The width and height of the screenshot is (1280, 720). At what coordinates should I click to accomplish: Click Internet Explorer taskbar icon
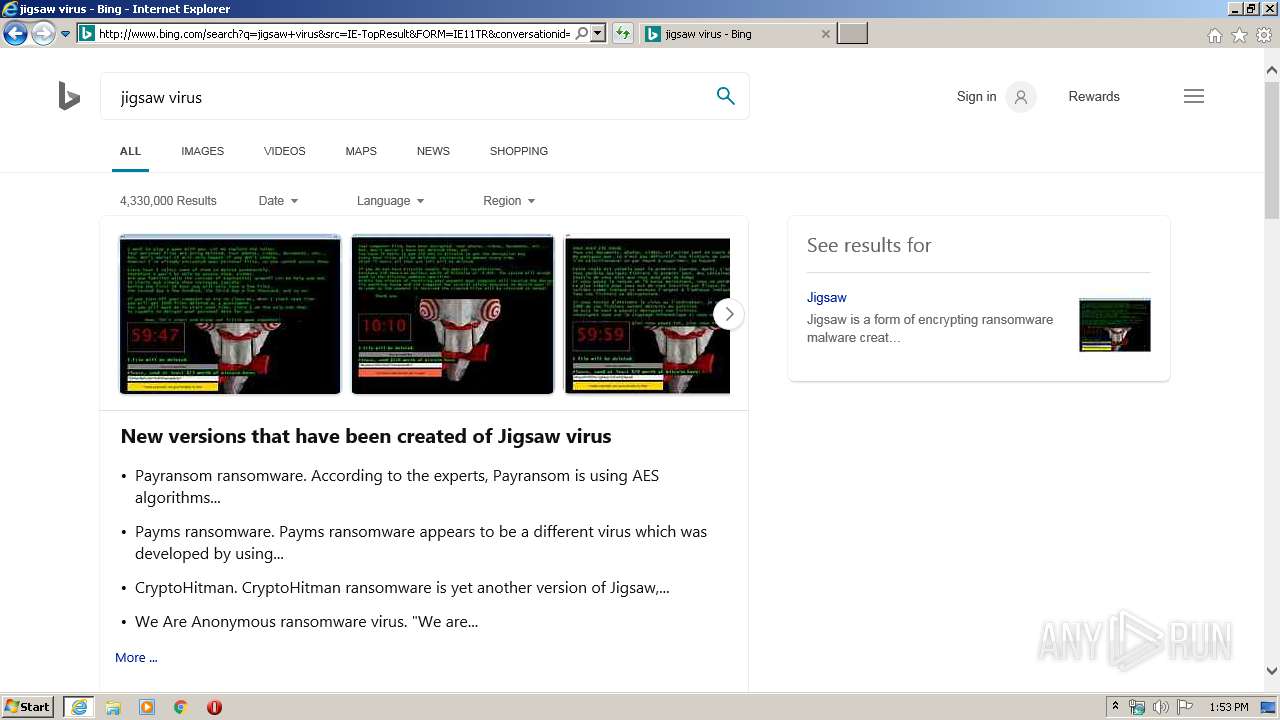pos(79,707)
